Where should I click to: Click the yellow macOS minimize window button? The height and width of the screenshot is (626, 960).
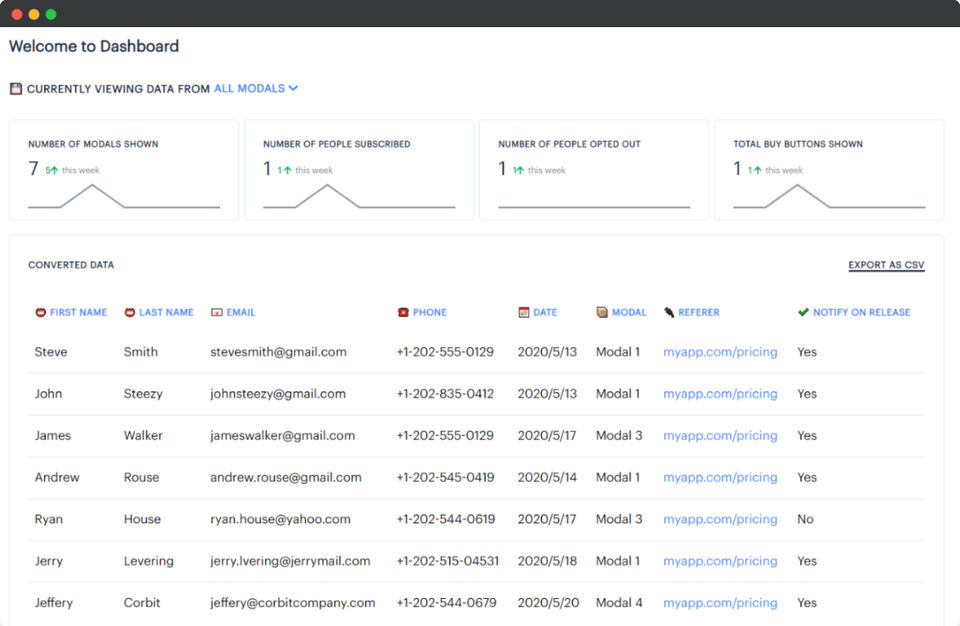point(34,14)
